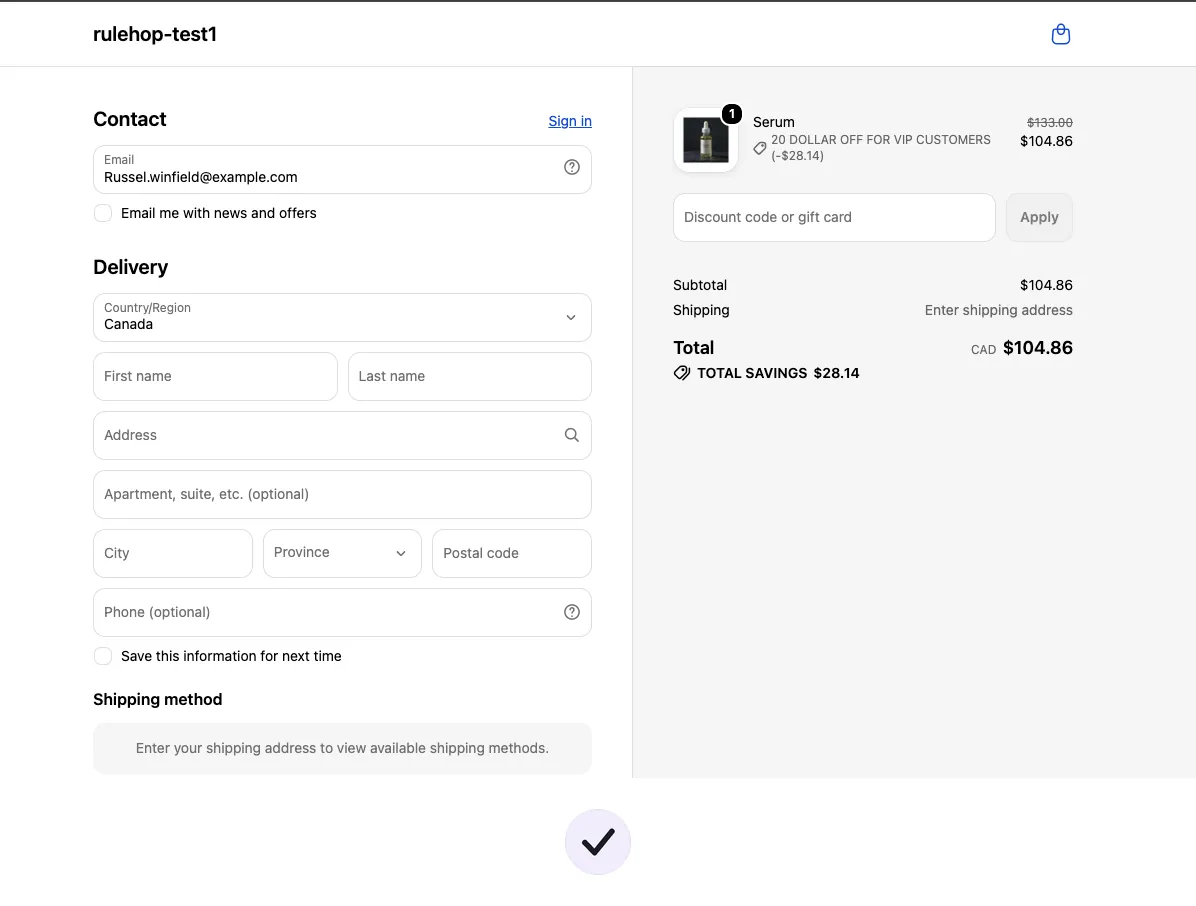The width and height of the screenshot is (1196, 906).
Task: Expand the Province dropdown
Action: coord(342,553)
